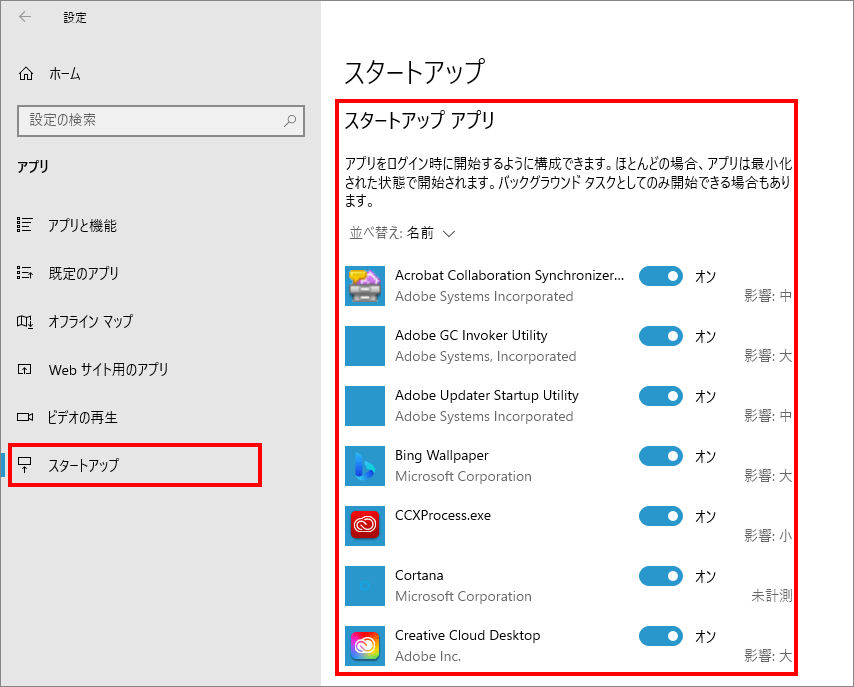Click the search magnifier icon
The width and height of the screenshot is (854, 687).
[290, 120]
